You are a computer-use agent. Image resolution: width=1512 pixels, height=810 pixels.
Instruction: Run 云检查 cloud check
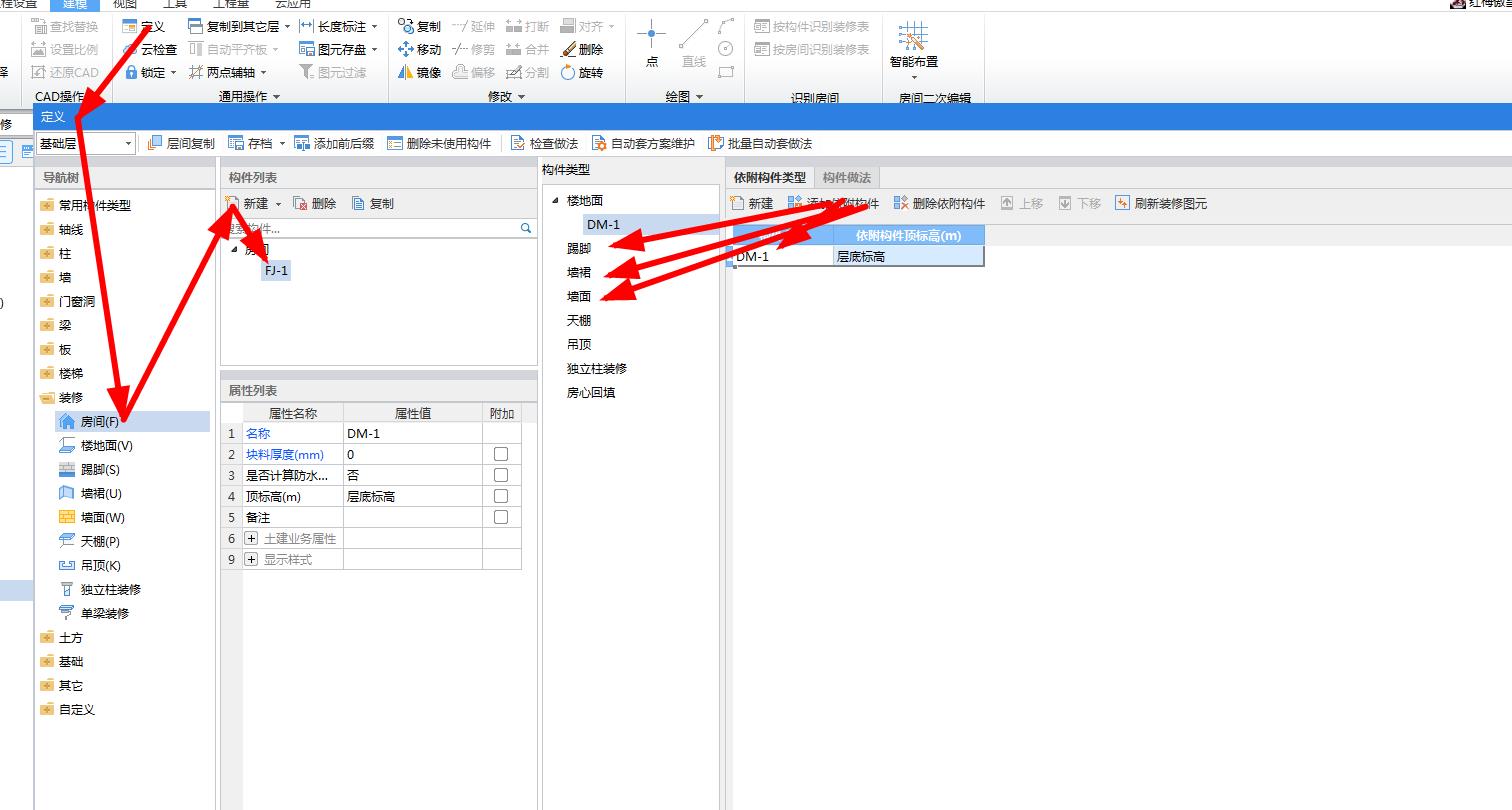point(150,49)
